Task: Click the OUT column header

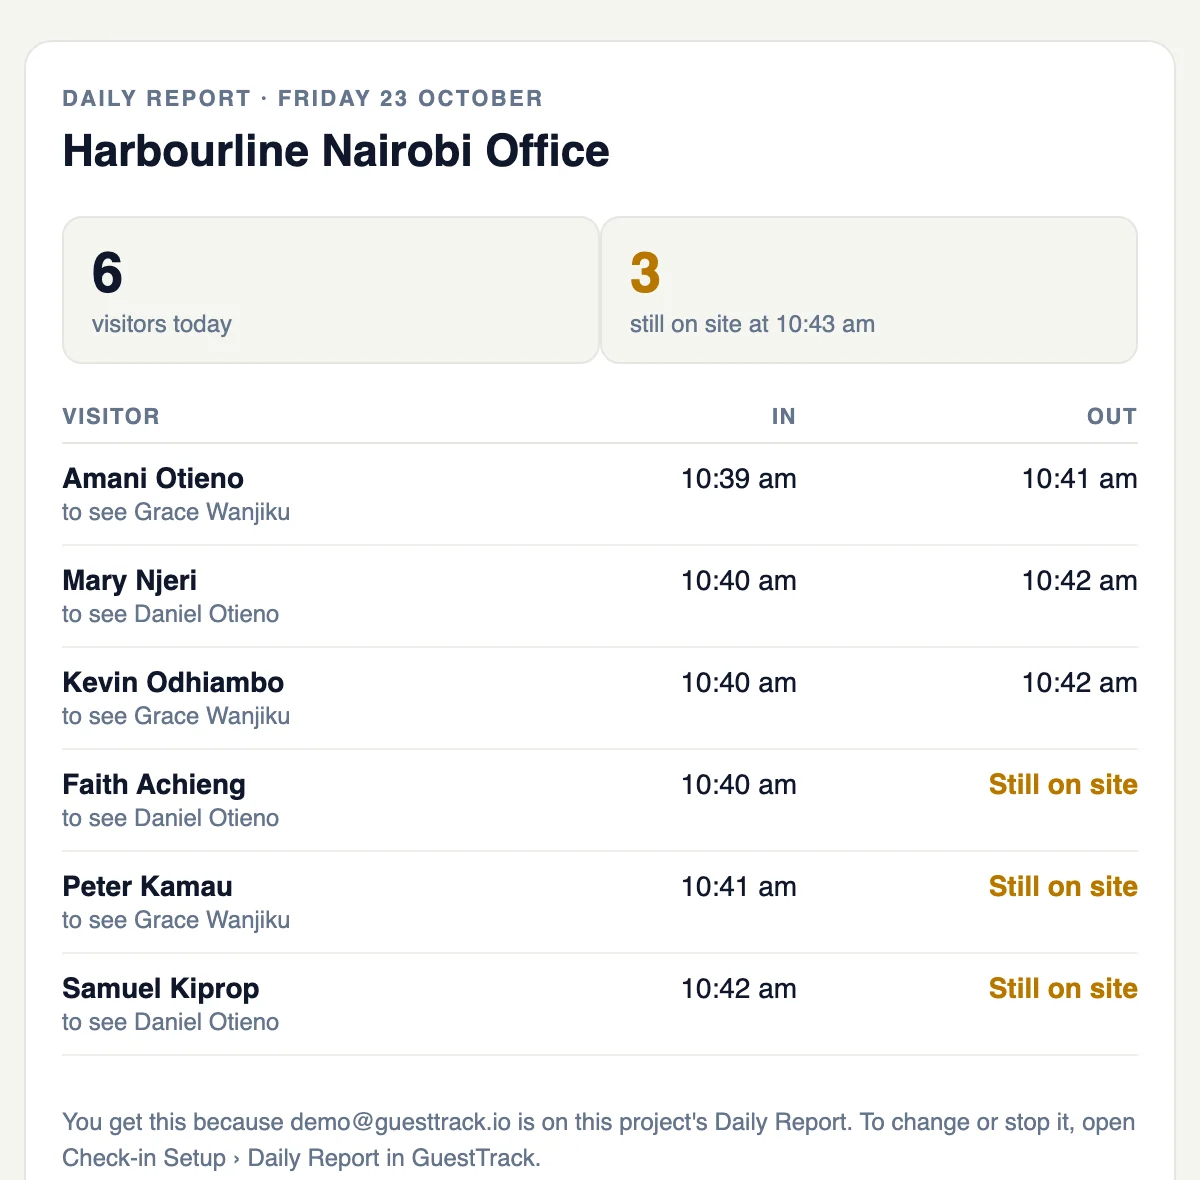Action: (1112, 416)
